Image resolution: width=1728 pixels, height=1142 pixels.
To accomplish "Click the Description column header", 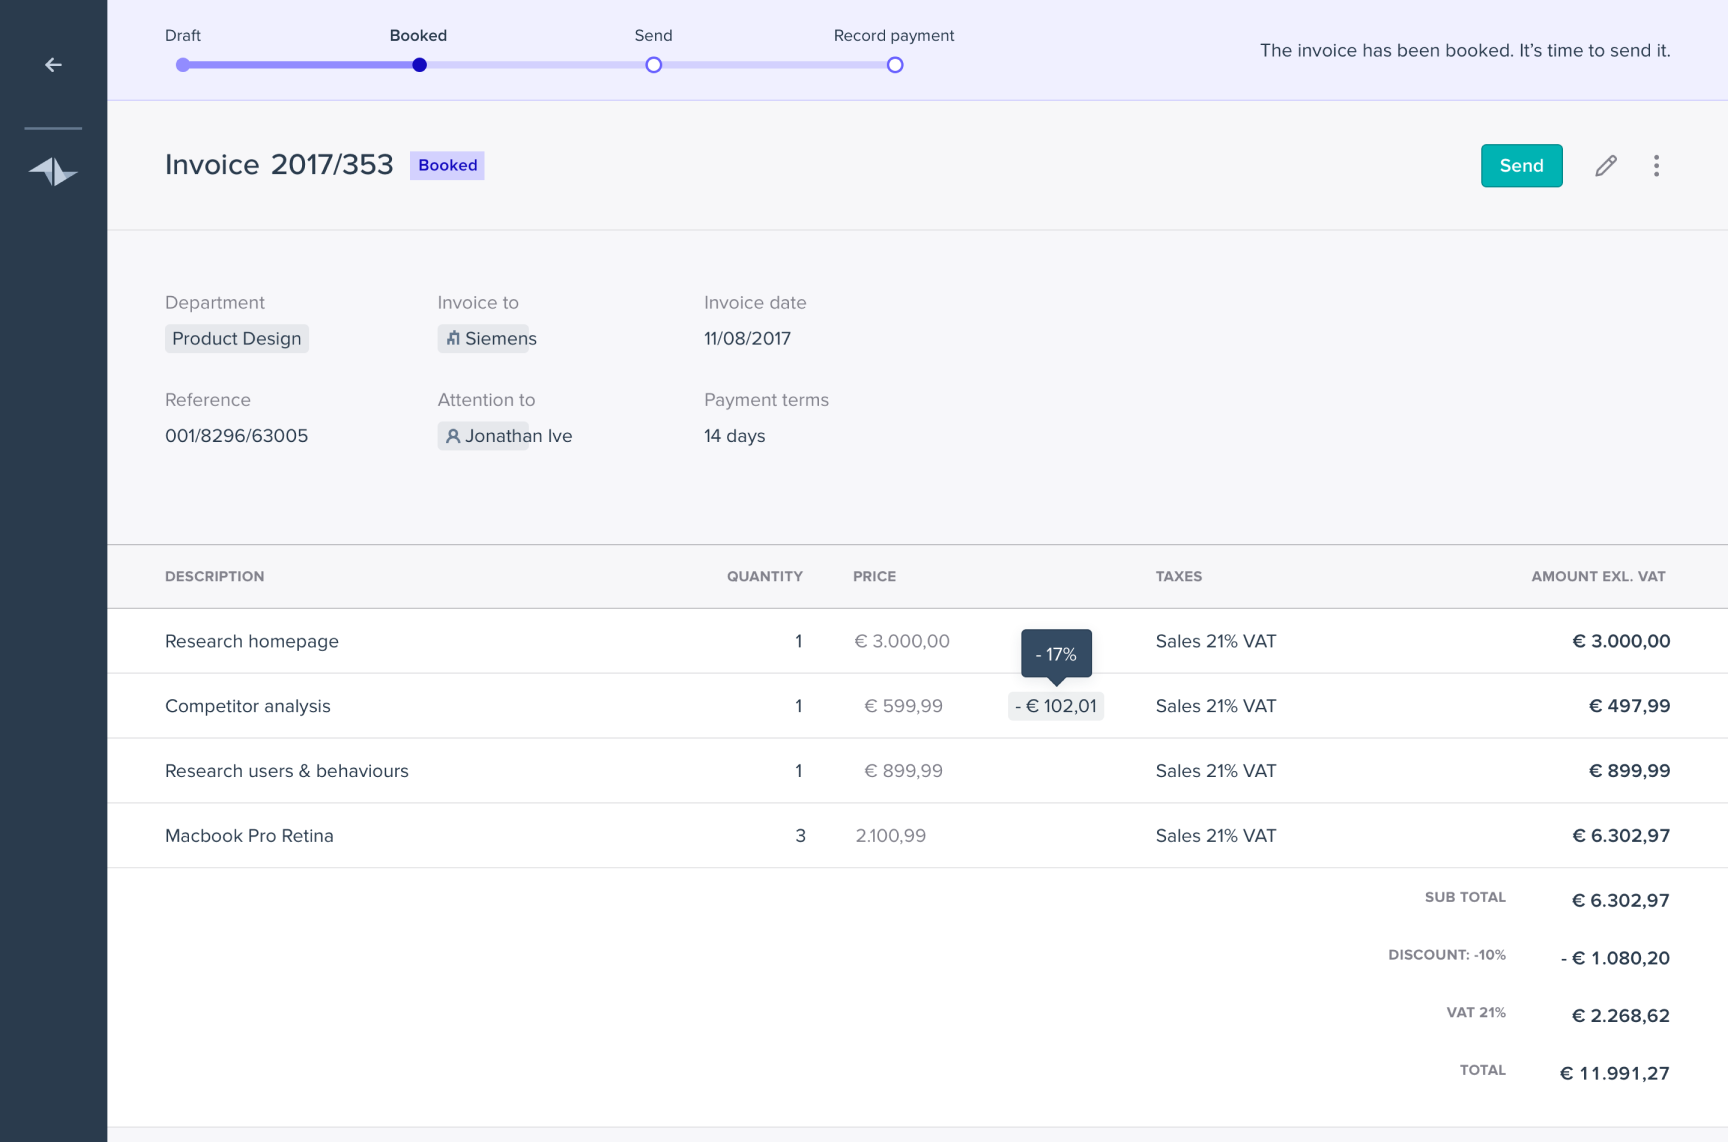I will tap(215, 577).
